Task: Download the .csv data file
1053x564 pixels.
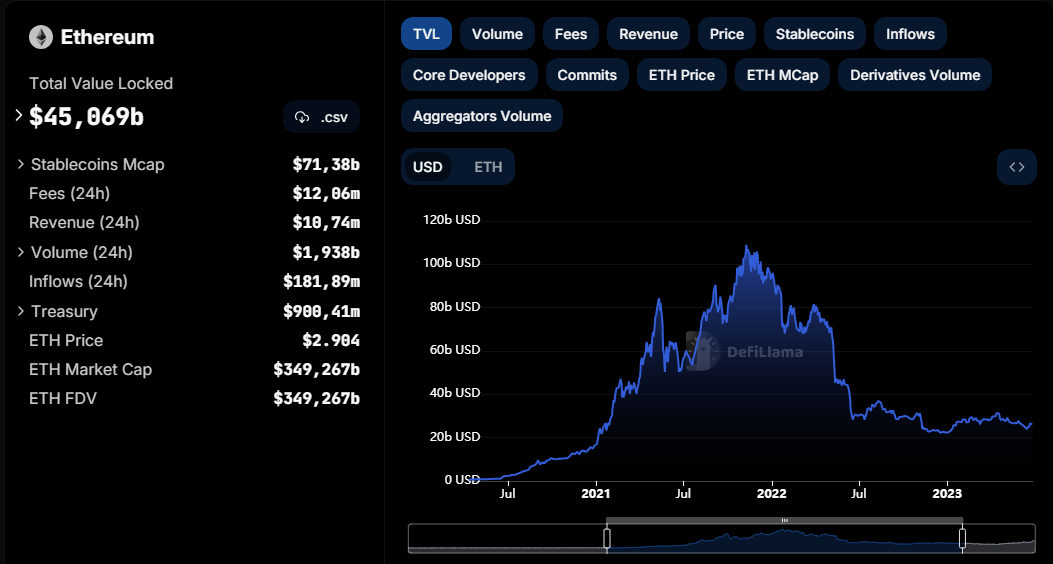Action: coord(321,118)
